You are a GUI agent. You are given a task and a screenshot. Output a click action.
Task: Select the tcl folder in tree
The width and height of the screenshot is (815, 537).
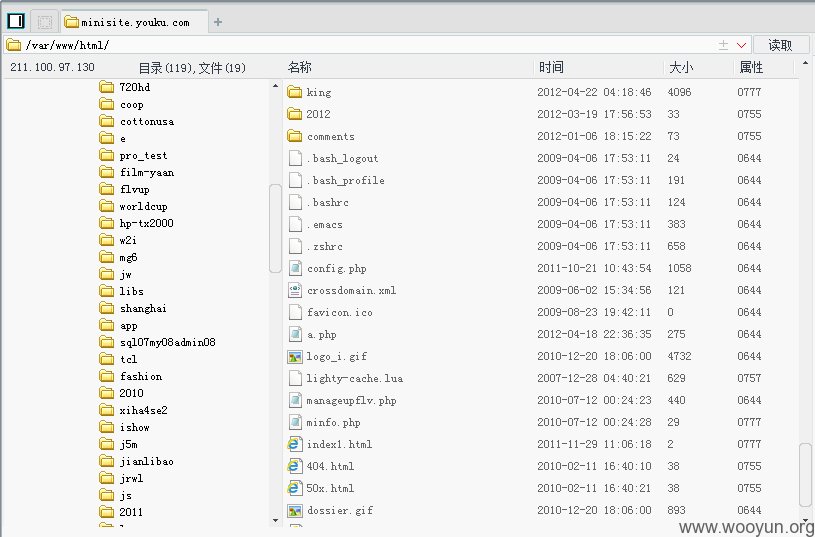pos(118,359)
